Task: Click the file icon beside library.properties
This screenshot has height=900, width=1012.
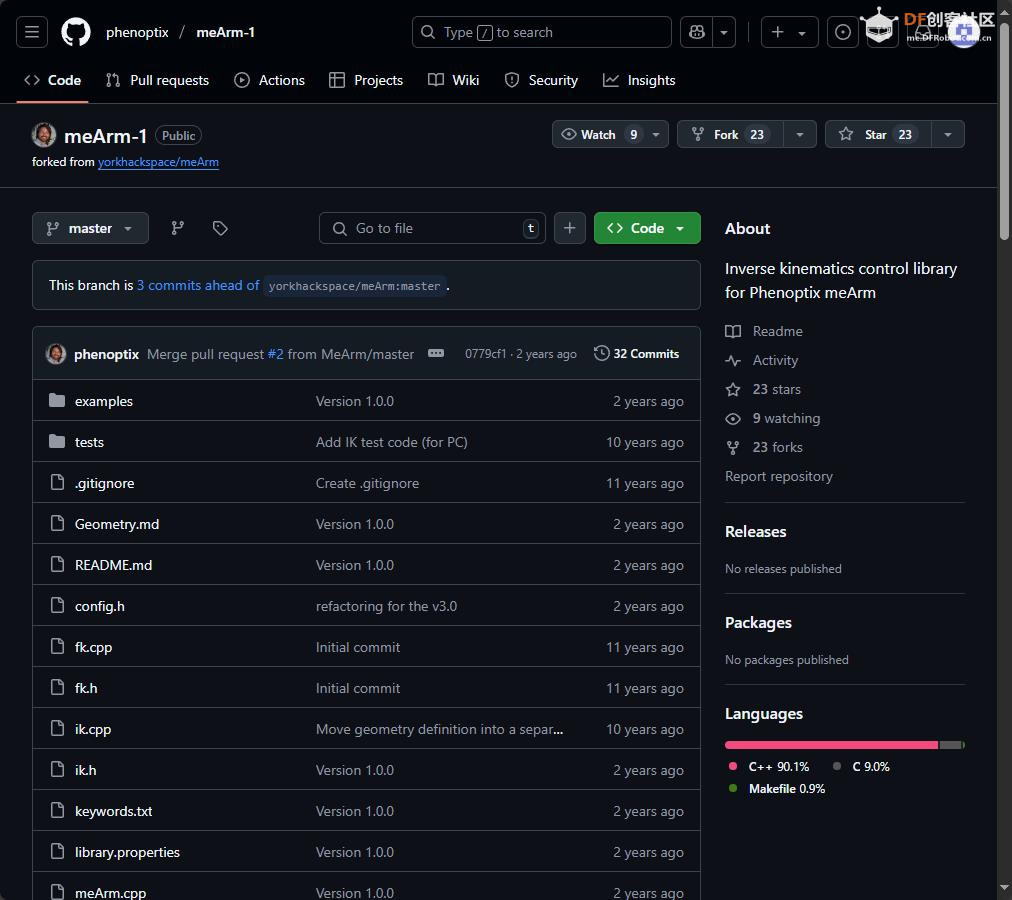Action: click(57, 852)
